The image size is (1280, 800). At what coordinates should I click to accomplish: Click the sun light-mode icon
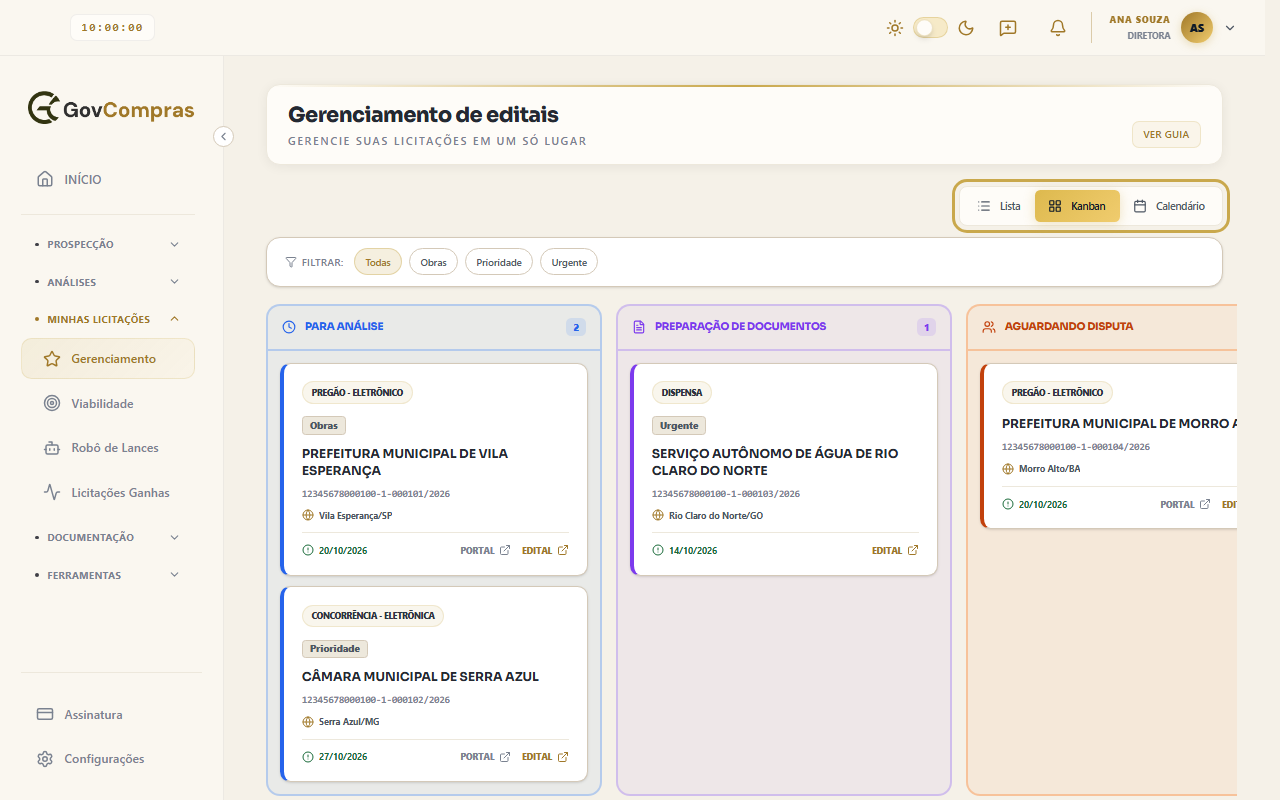[895, 28]
